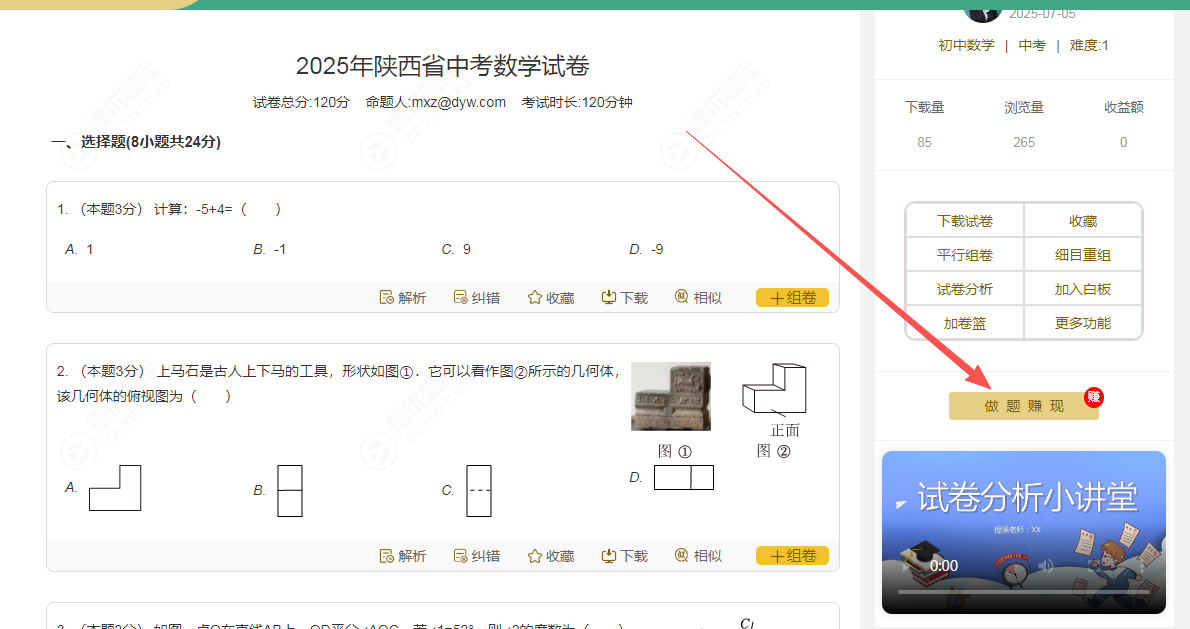
Task: Click the 做题赚现 button
Action: click(x=1023, y=406)
